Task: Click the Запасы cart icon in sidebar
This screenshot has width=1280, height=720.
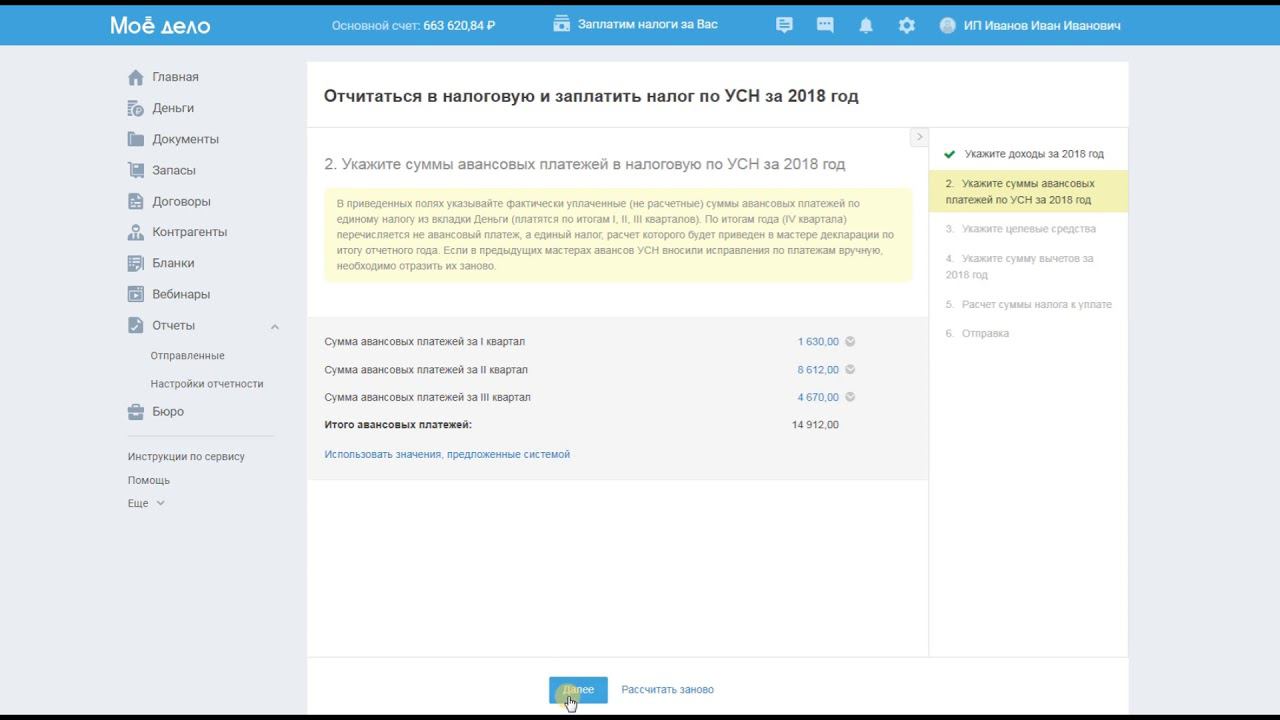Action: point(136,170)
